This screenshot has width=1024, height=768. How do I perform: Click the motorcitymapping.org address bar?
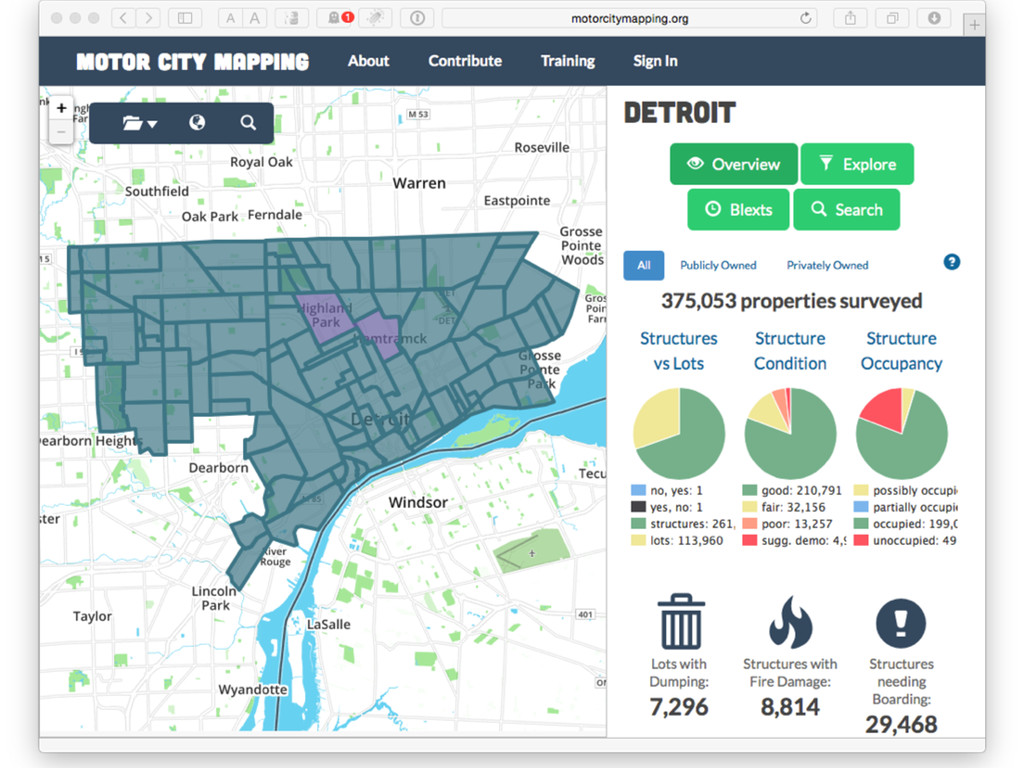(x=630, y=18)
